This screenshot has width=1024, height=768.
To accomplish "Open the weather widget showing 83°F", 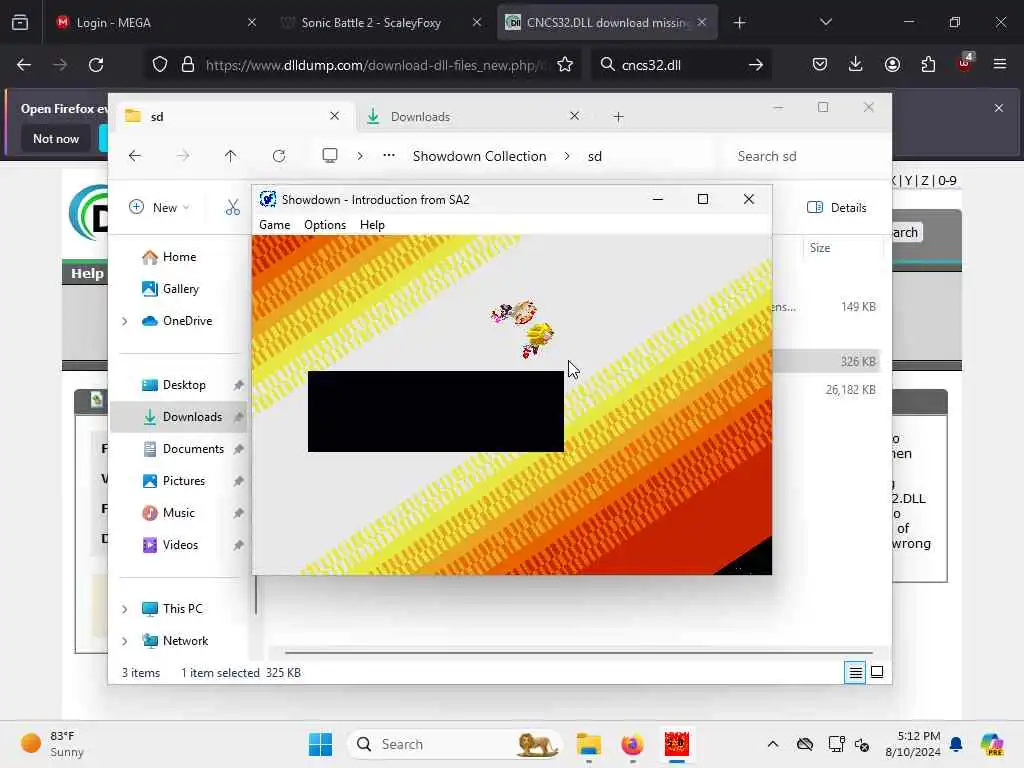I will coord(54,744).
